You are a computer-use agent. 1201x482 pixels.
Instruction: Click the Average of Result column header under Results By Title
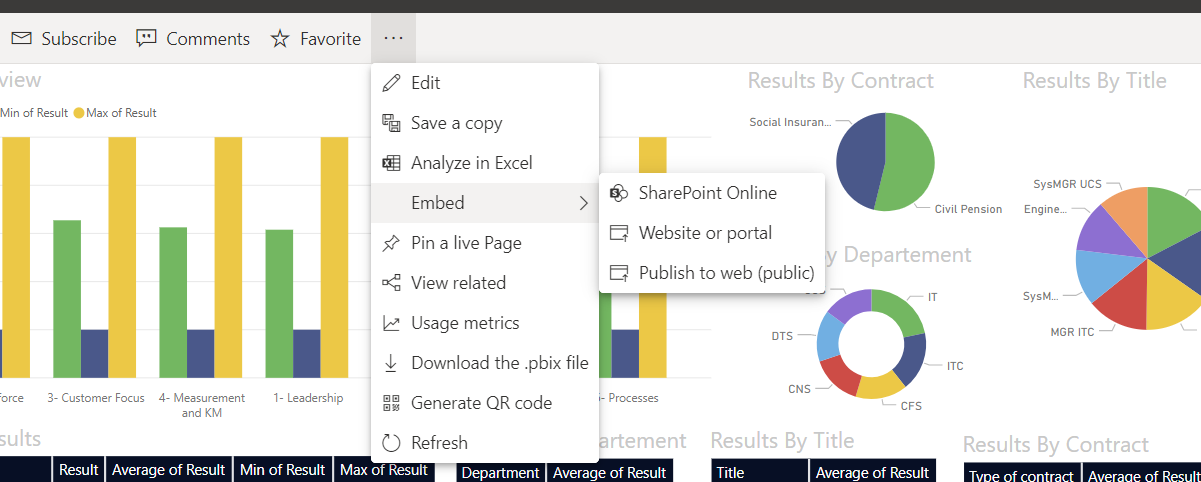(872, 472)
